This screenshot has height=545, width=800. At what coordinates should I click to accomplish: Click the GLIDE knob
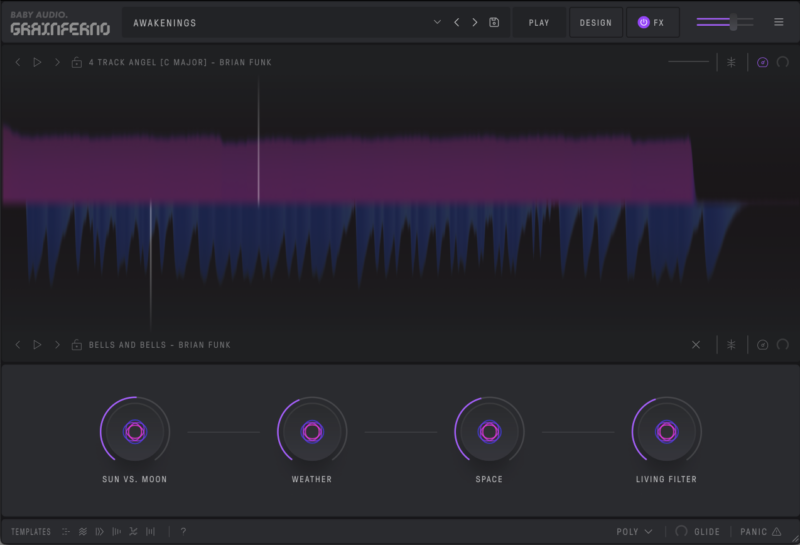pos(681,531)
